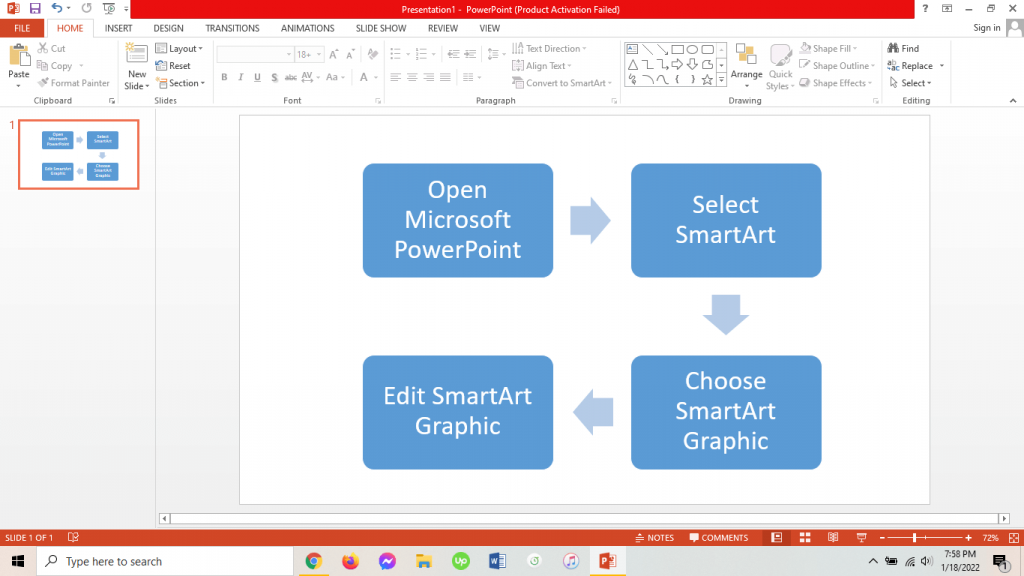Toggle the NOTES pane
1024x576 pixels.
tap(655, 537)
